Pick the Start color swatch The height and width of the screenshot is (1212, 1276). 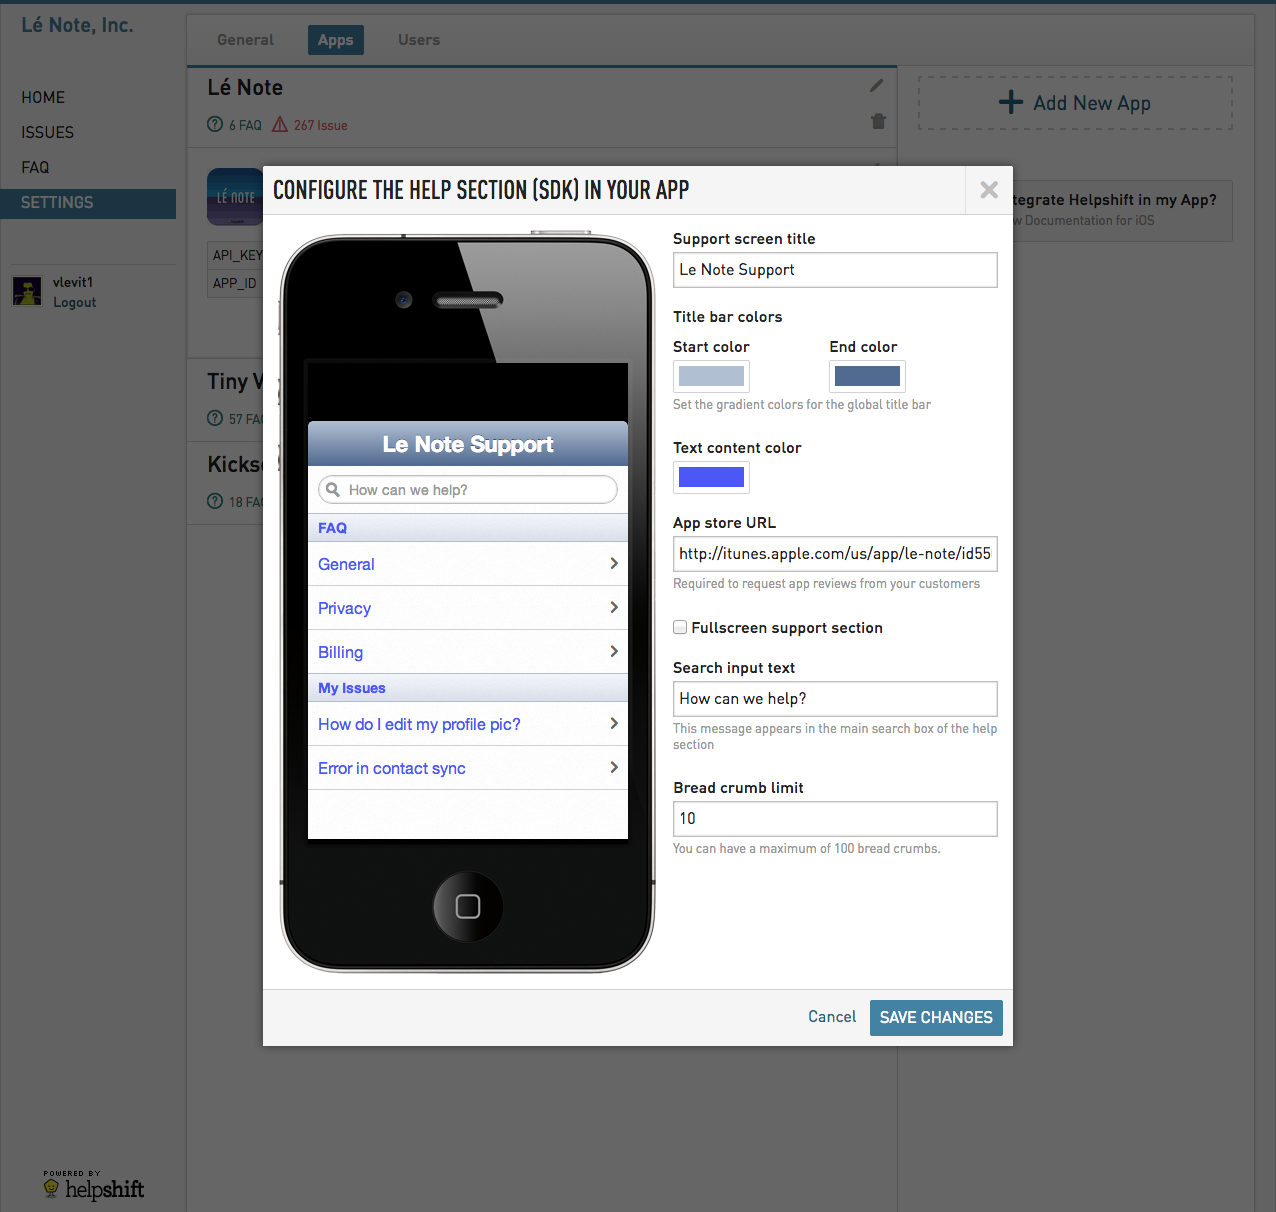click(711, 376)
